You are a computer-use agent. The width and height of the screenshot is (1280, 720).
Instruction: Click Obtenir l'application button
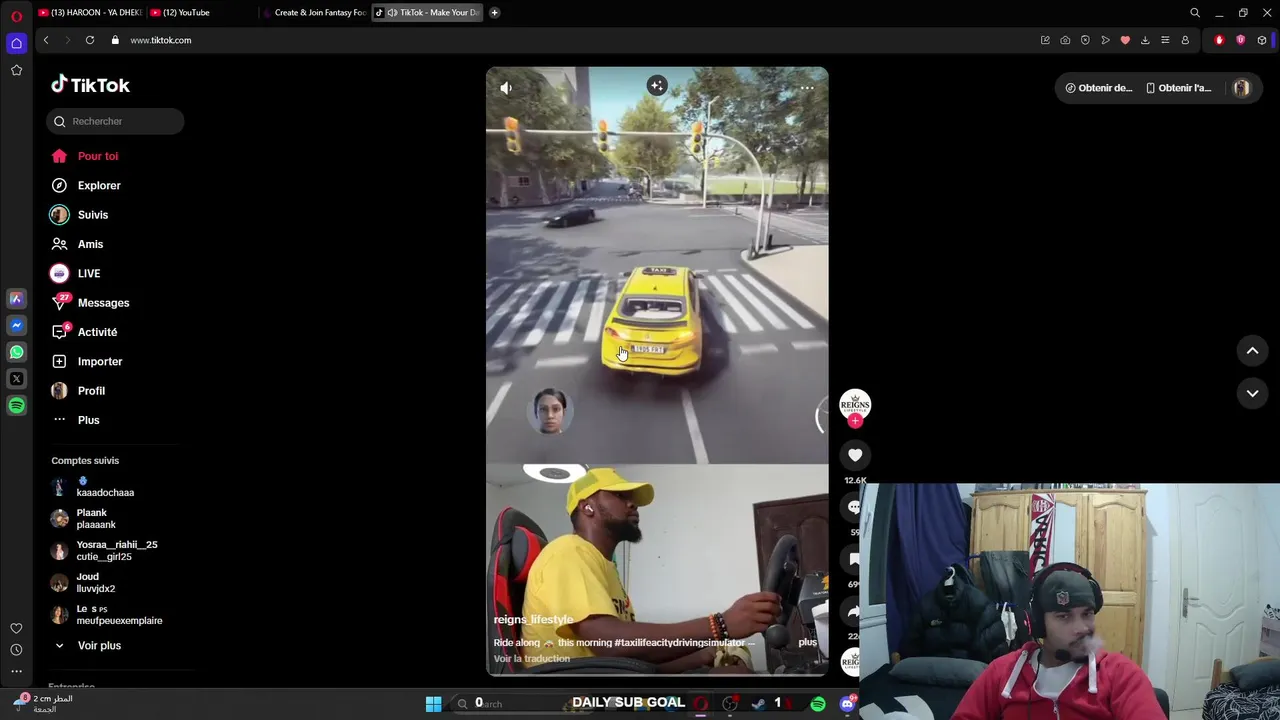pyautogui.click(x=1178, y=88)
